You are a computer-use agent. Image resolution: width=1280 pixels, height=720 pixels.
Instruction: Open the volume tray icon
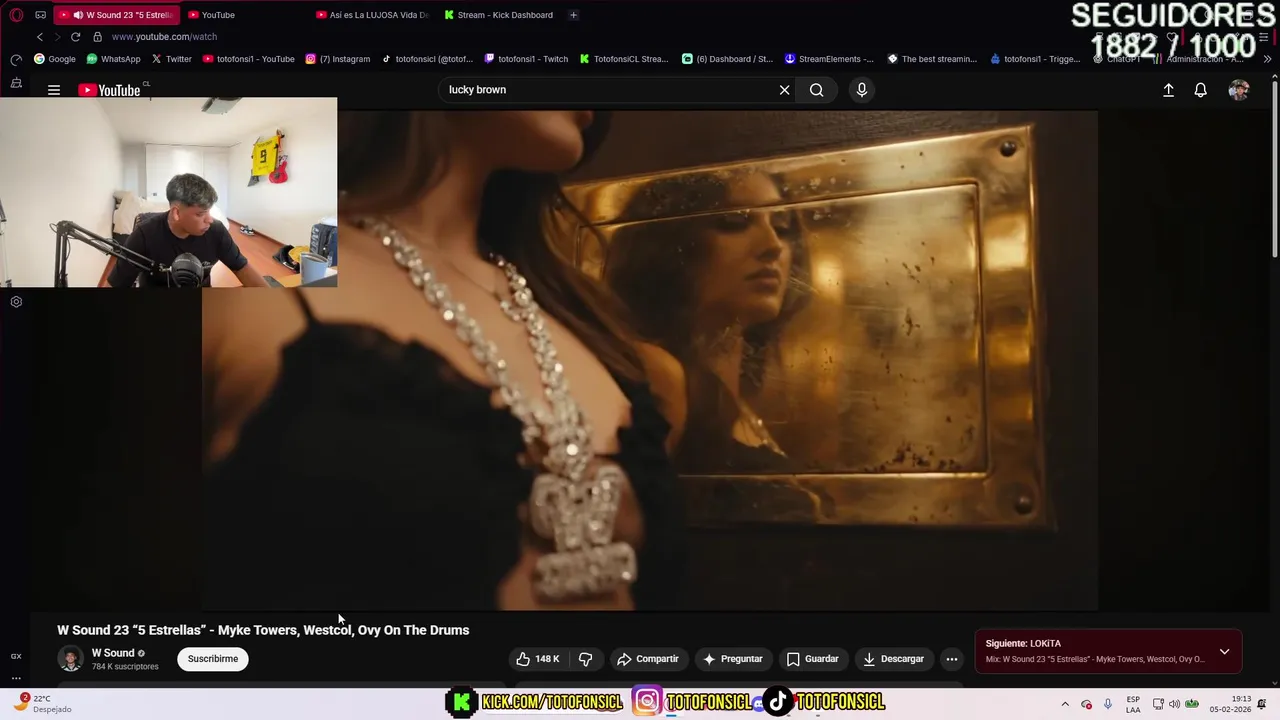coord(1174,704)
